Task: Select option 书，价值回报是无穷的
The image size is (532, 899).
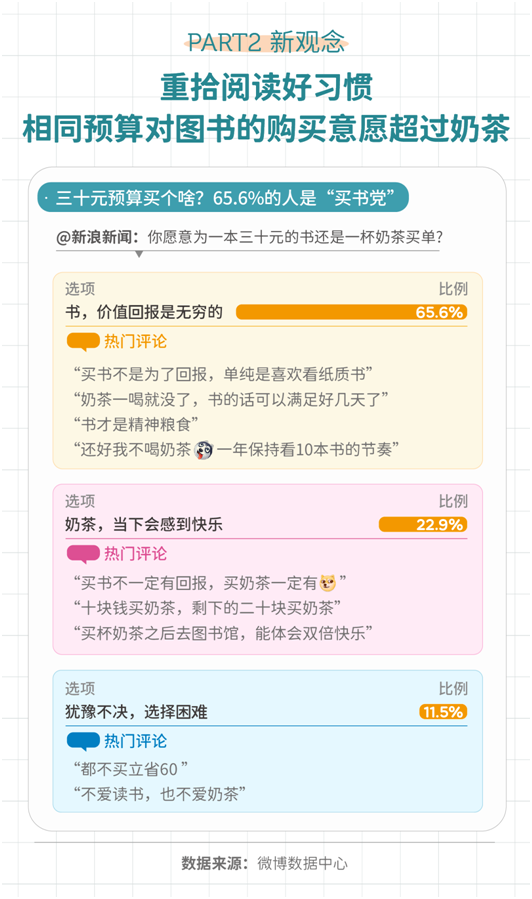Action: (x=143, y=312)
